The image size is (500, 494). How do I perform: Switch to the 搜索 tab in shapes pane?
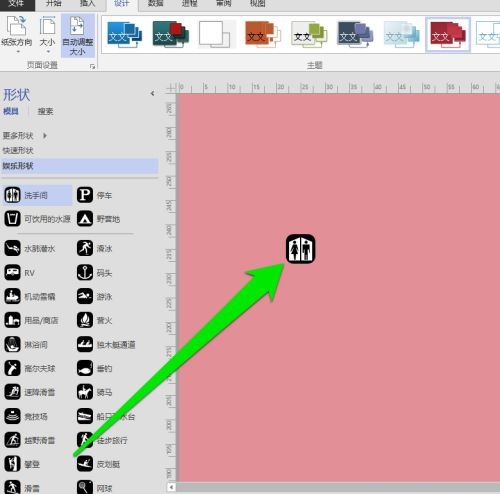point(45,111)
